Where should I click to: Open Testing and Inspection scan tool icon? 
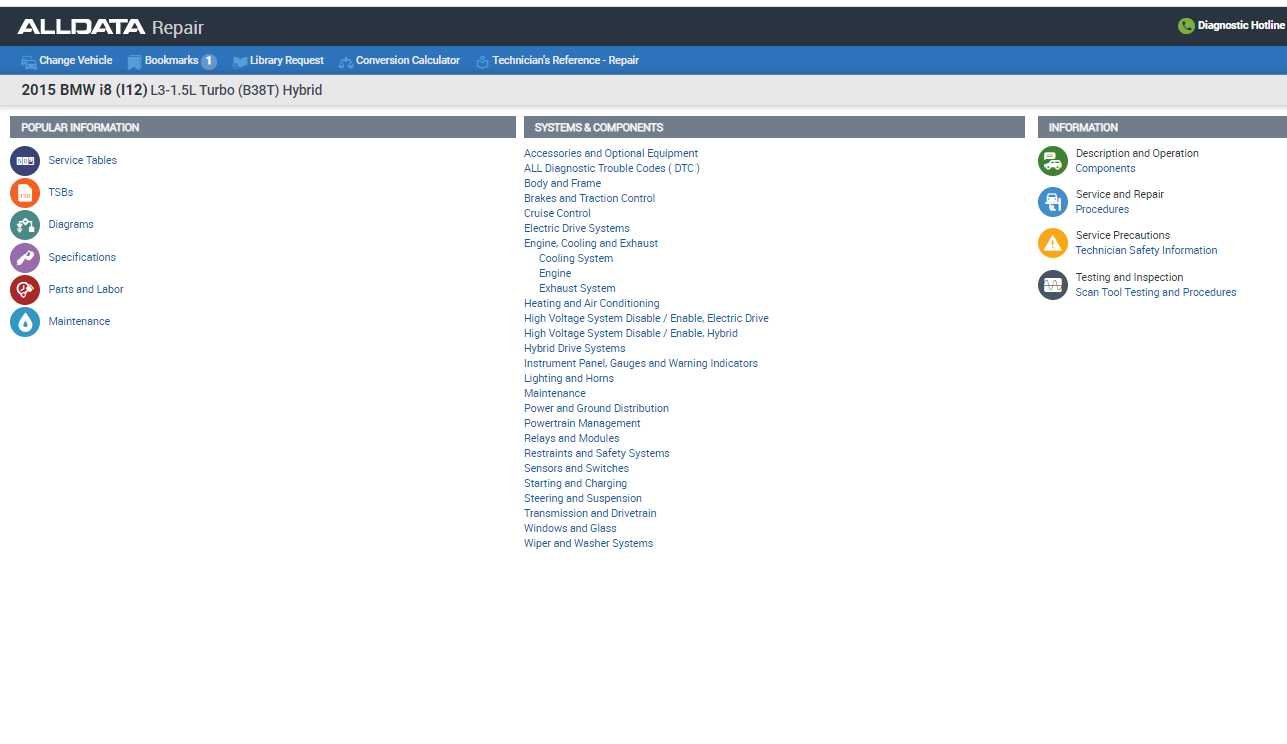(1051, 285)
